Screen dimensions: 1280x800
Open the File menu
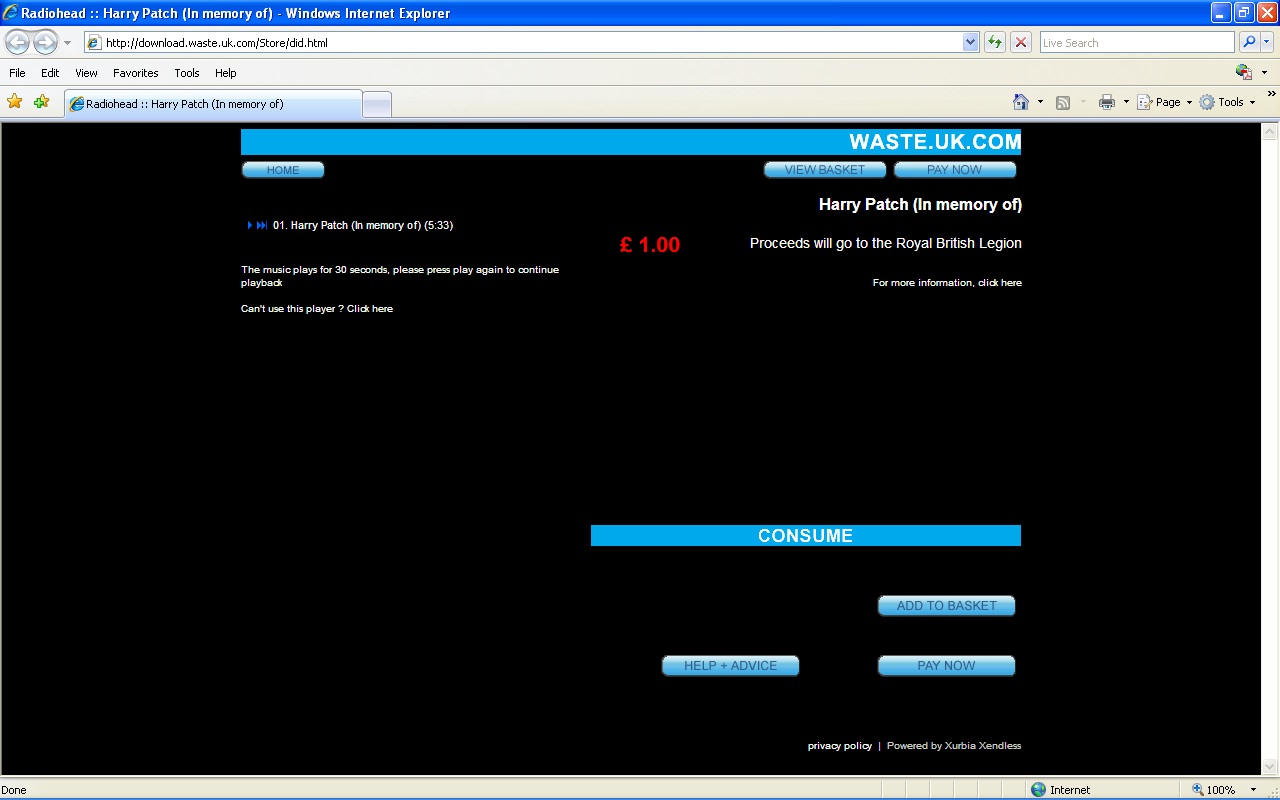coord(17,73)
